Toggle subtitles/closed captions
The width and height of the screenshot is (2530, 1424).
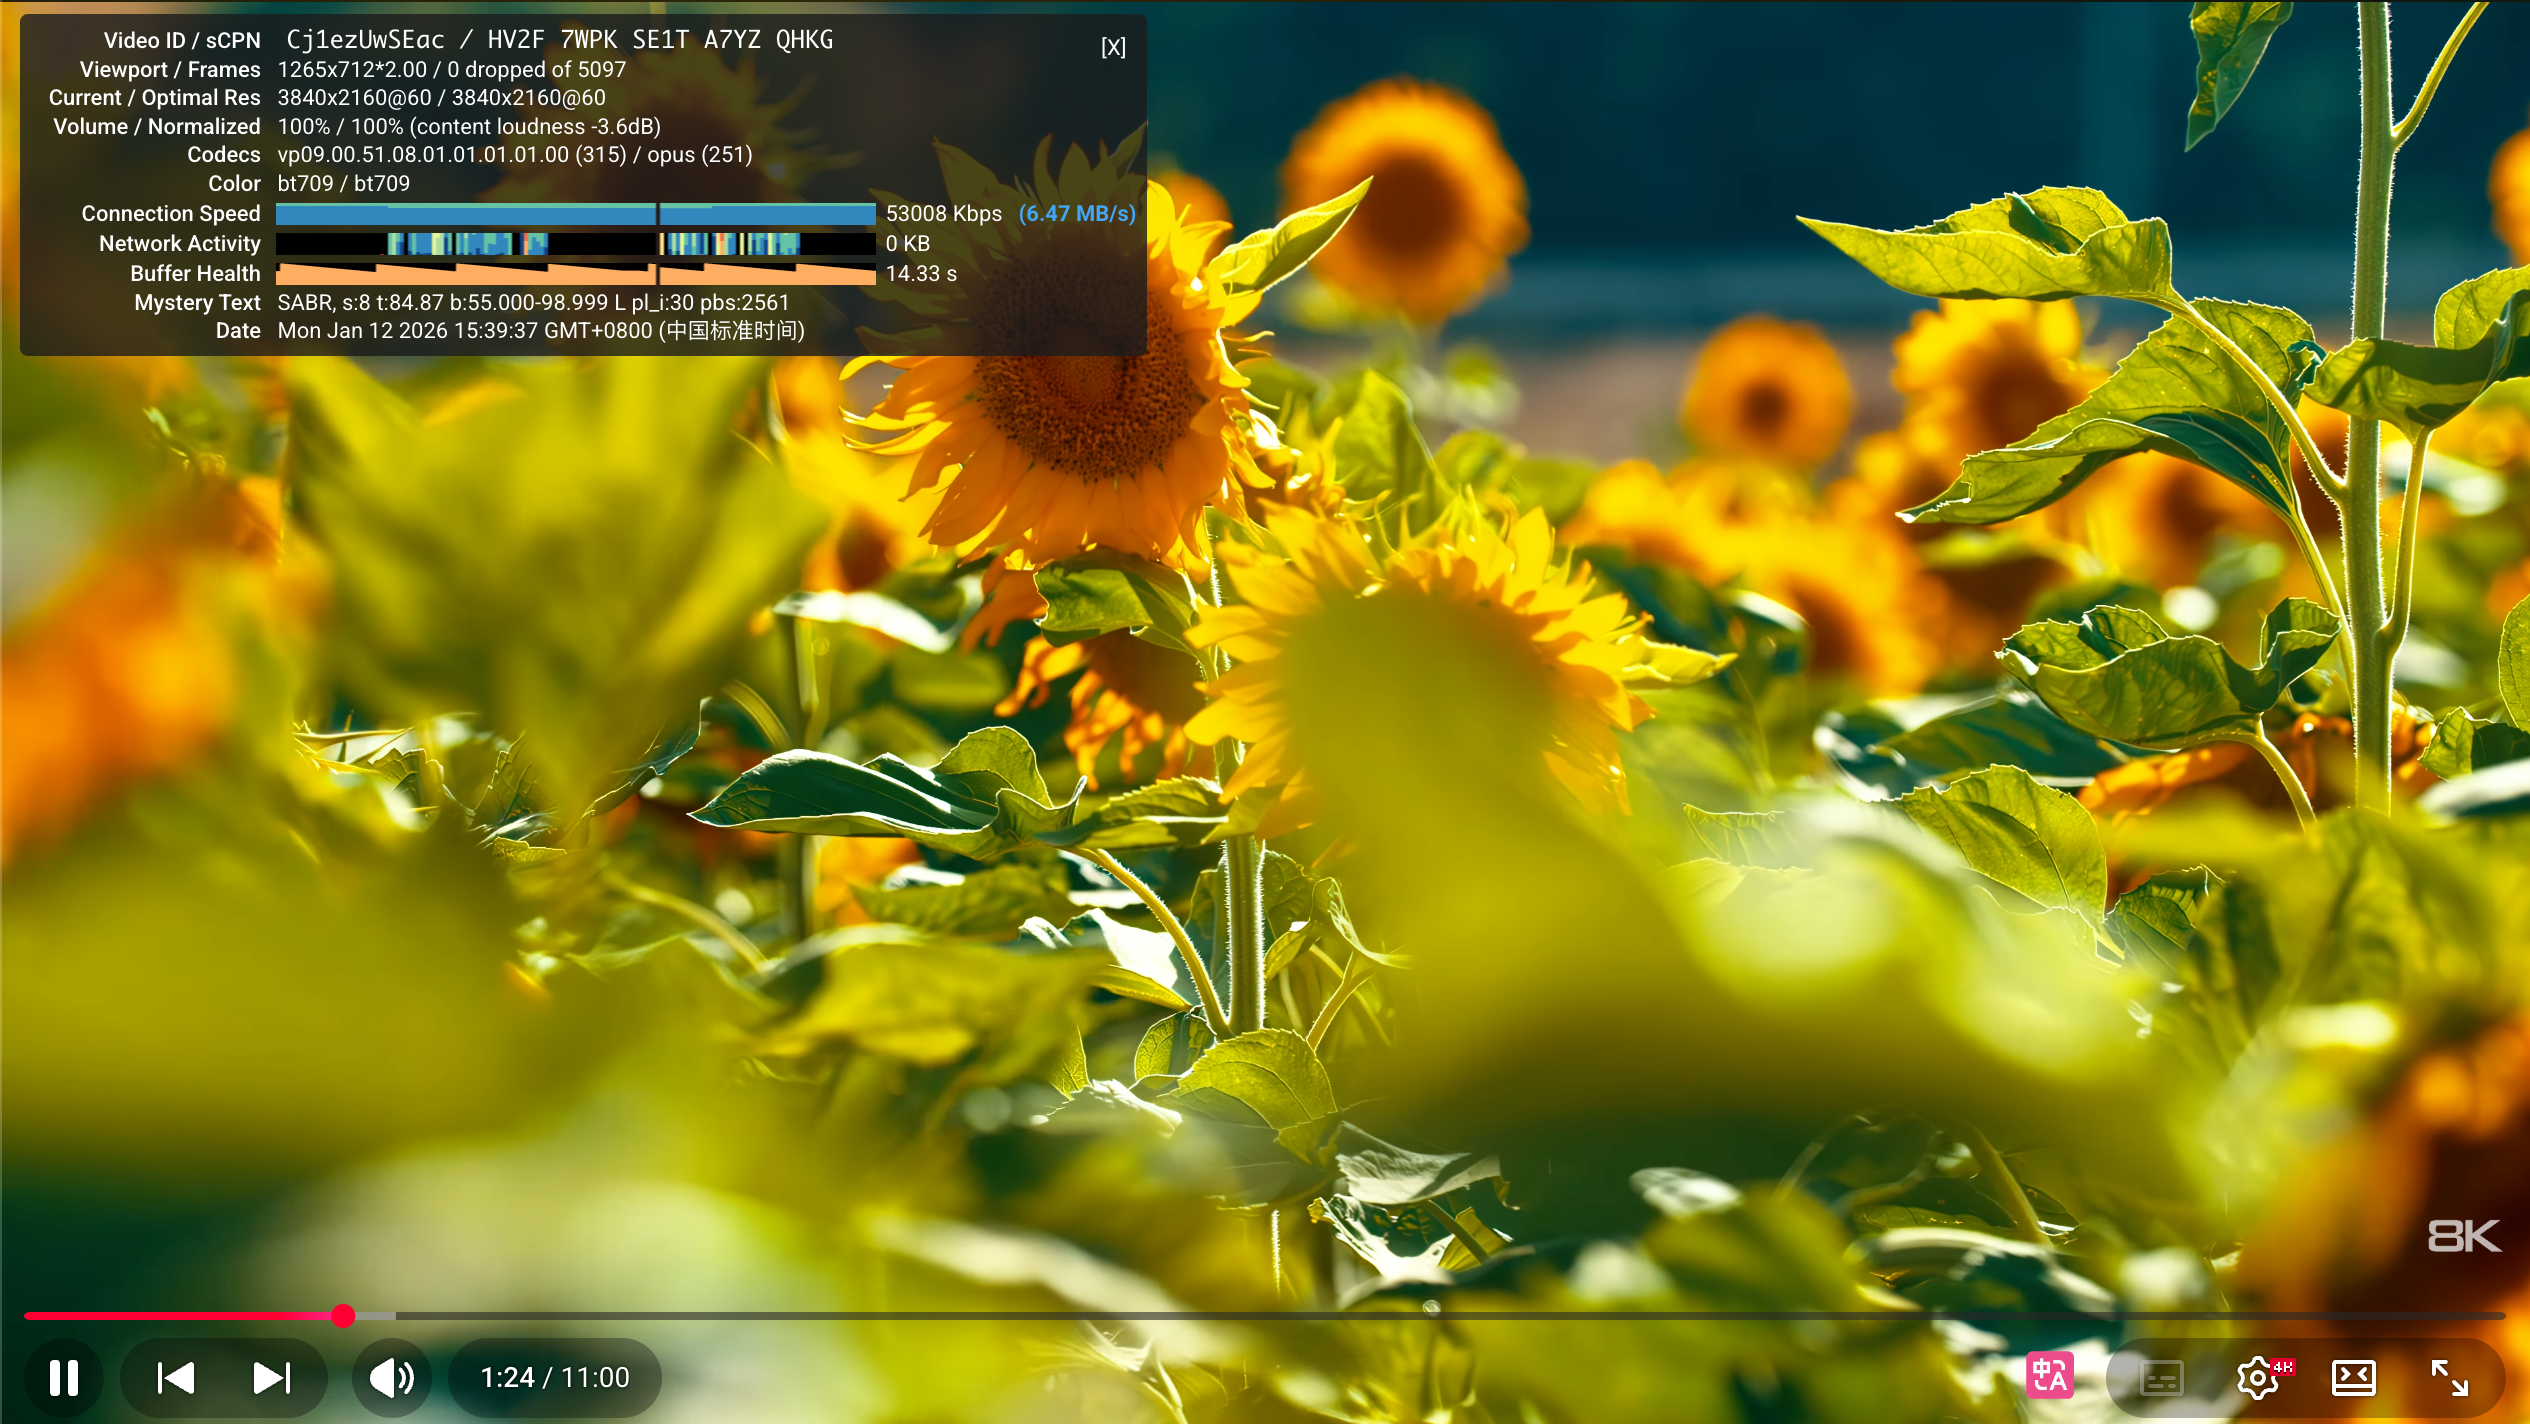(2160, 1377)
